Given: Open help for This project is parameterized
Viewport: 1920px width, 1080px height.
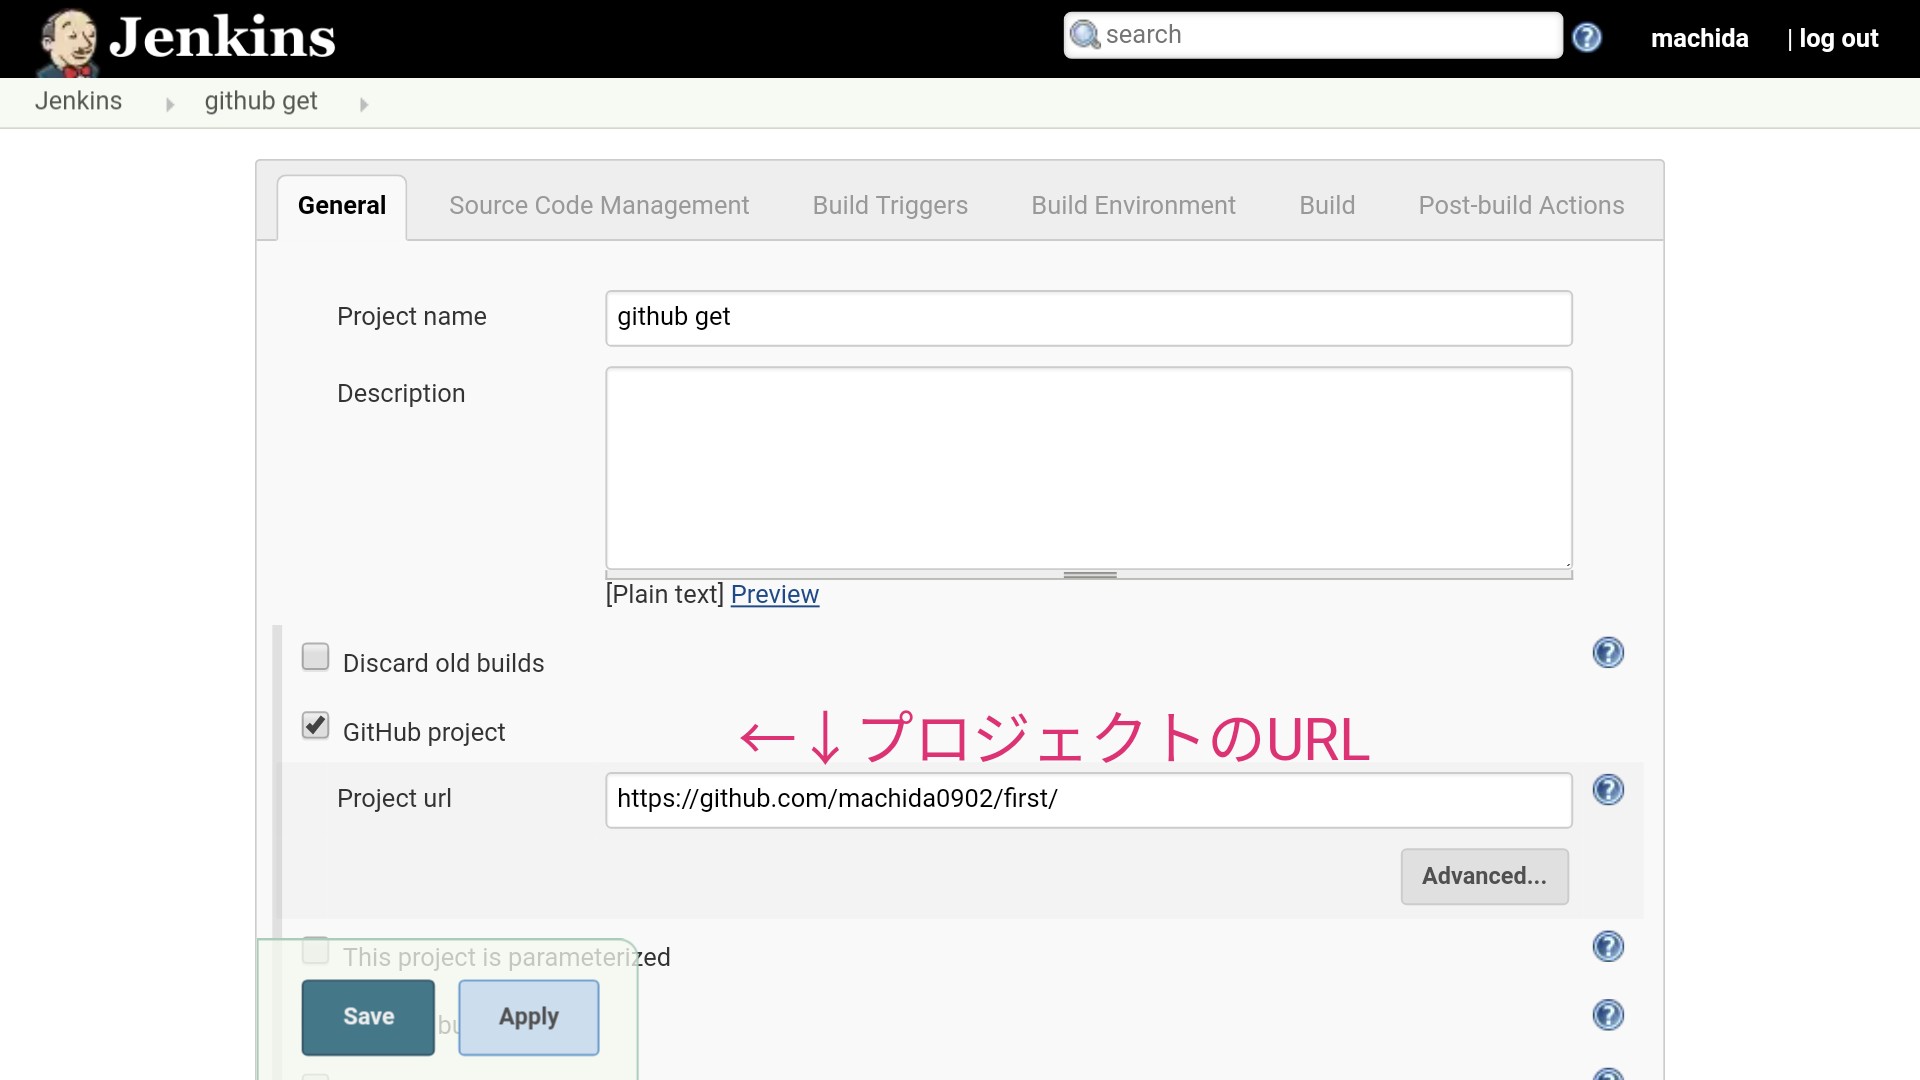Looking at the screenshot, I should click(x=1608, y=946).
